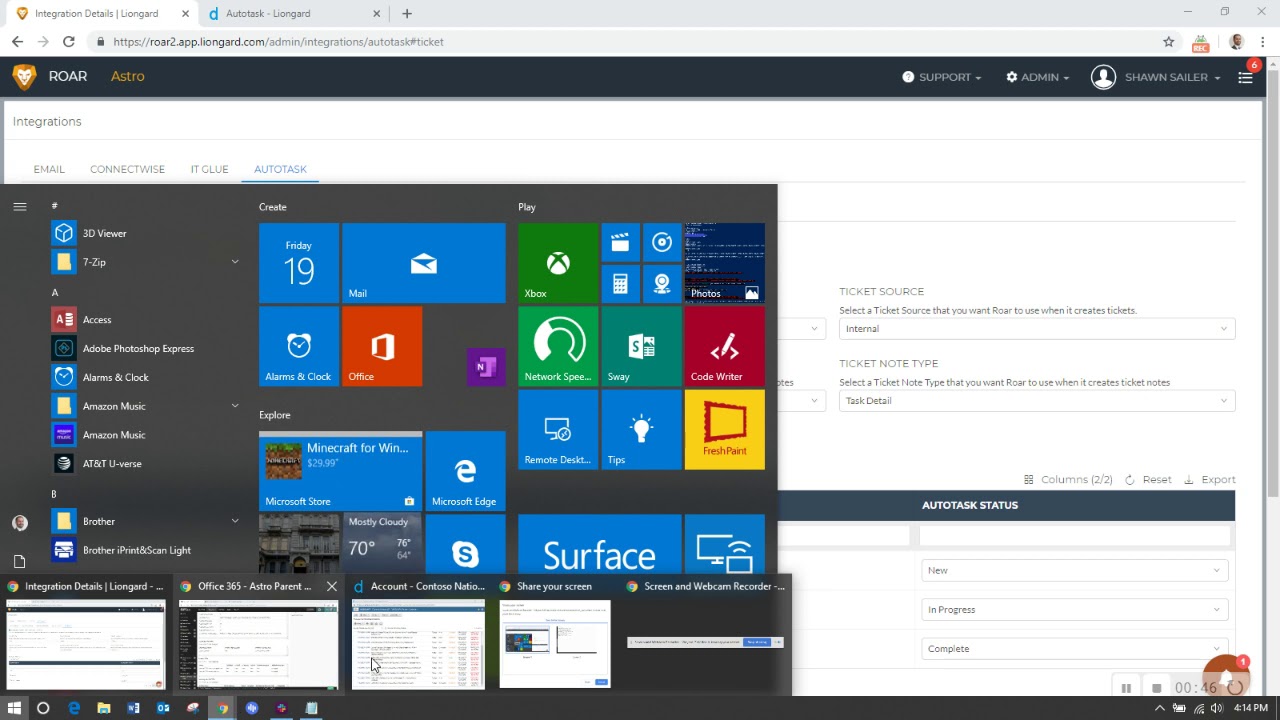Reload the Liongard page

pyautogui.click(x=68, y=42)
